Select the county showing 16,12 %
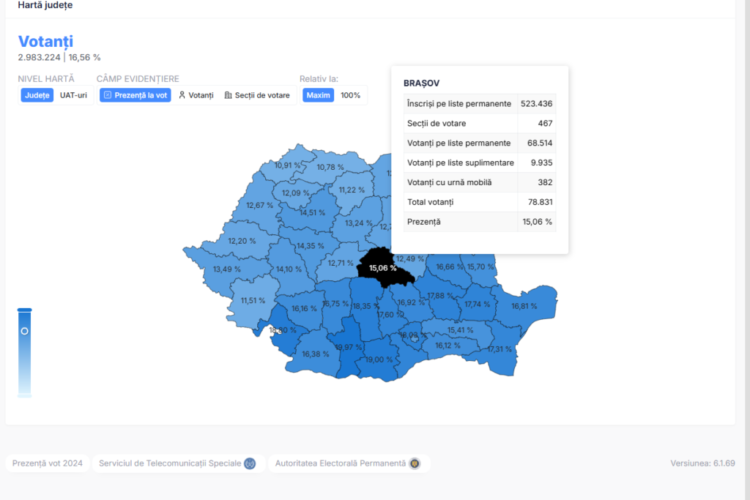 [448, 345]
